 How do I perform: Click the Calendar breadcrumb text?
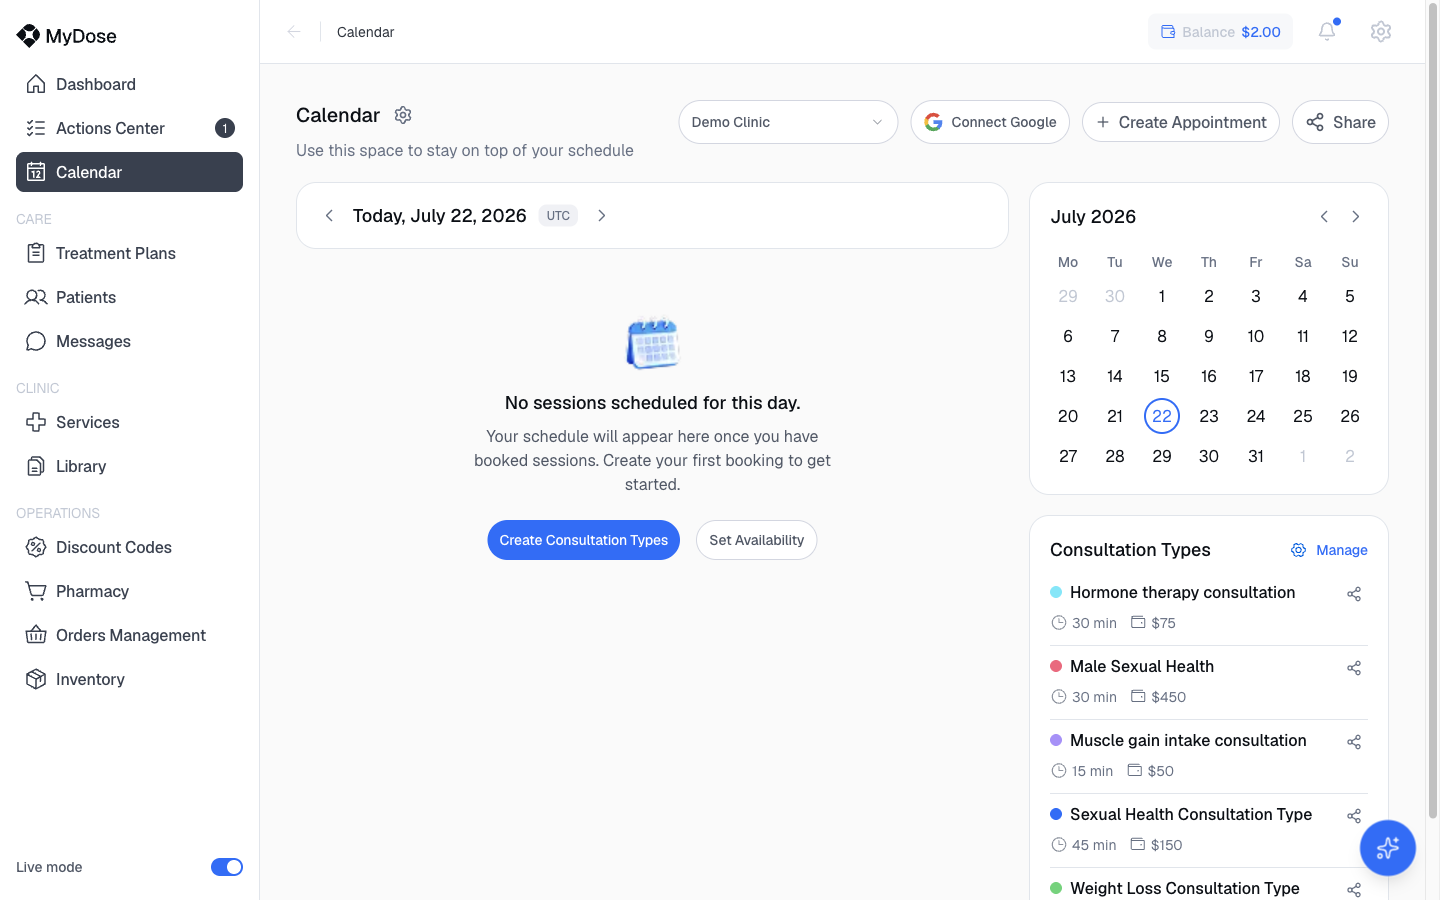coord(365,32)
